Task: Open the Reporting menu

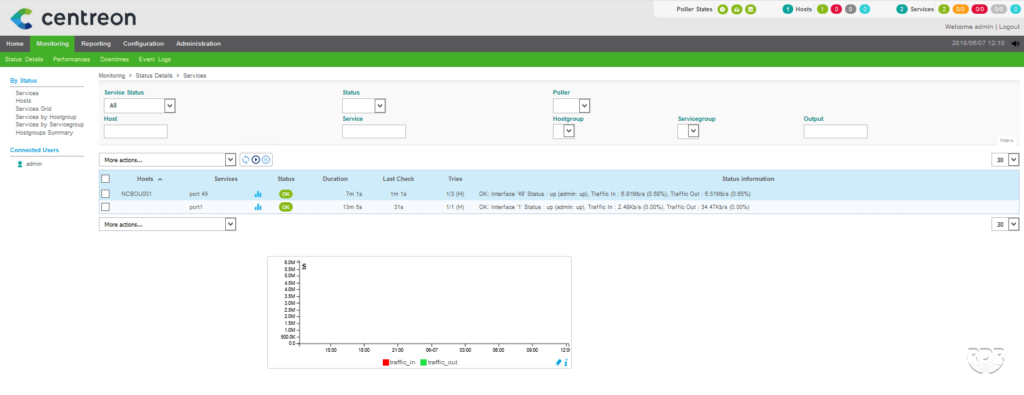Action: point(96,44)
